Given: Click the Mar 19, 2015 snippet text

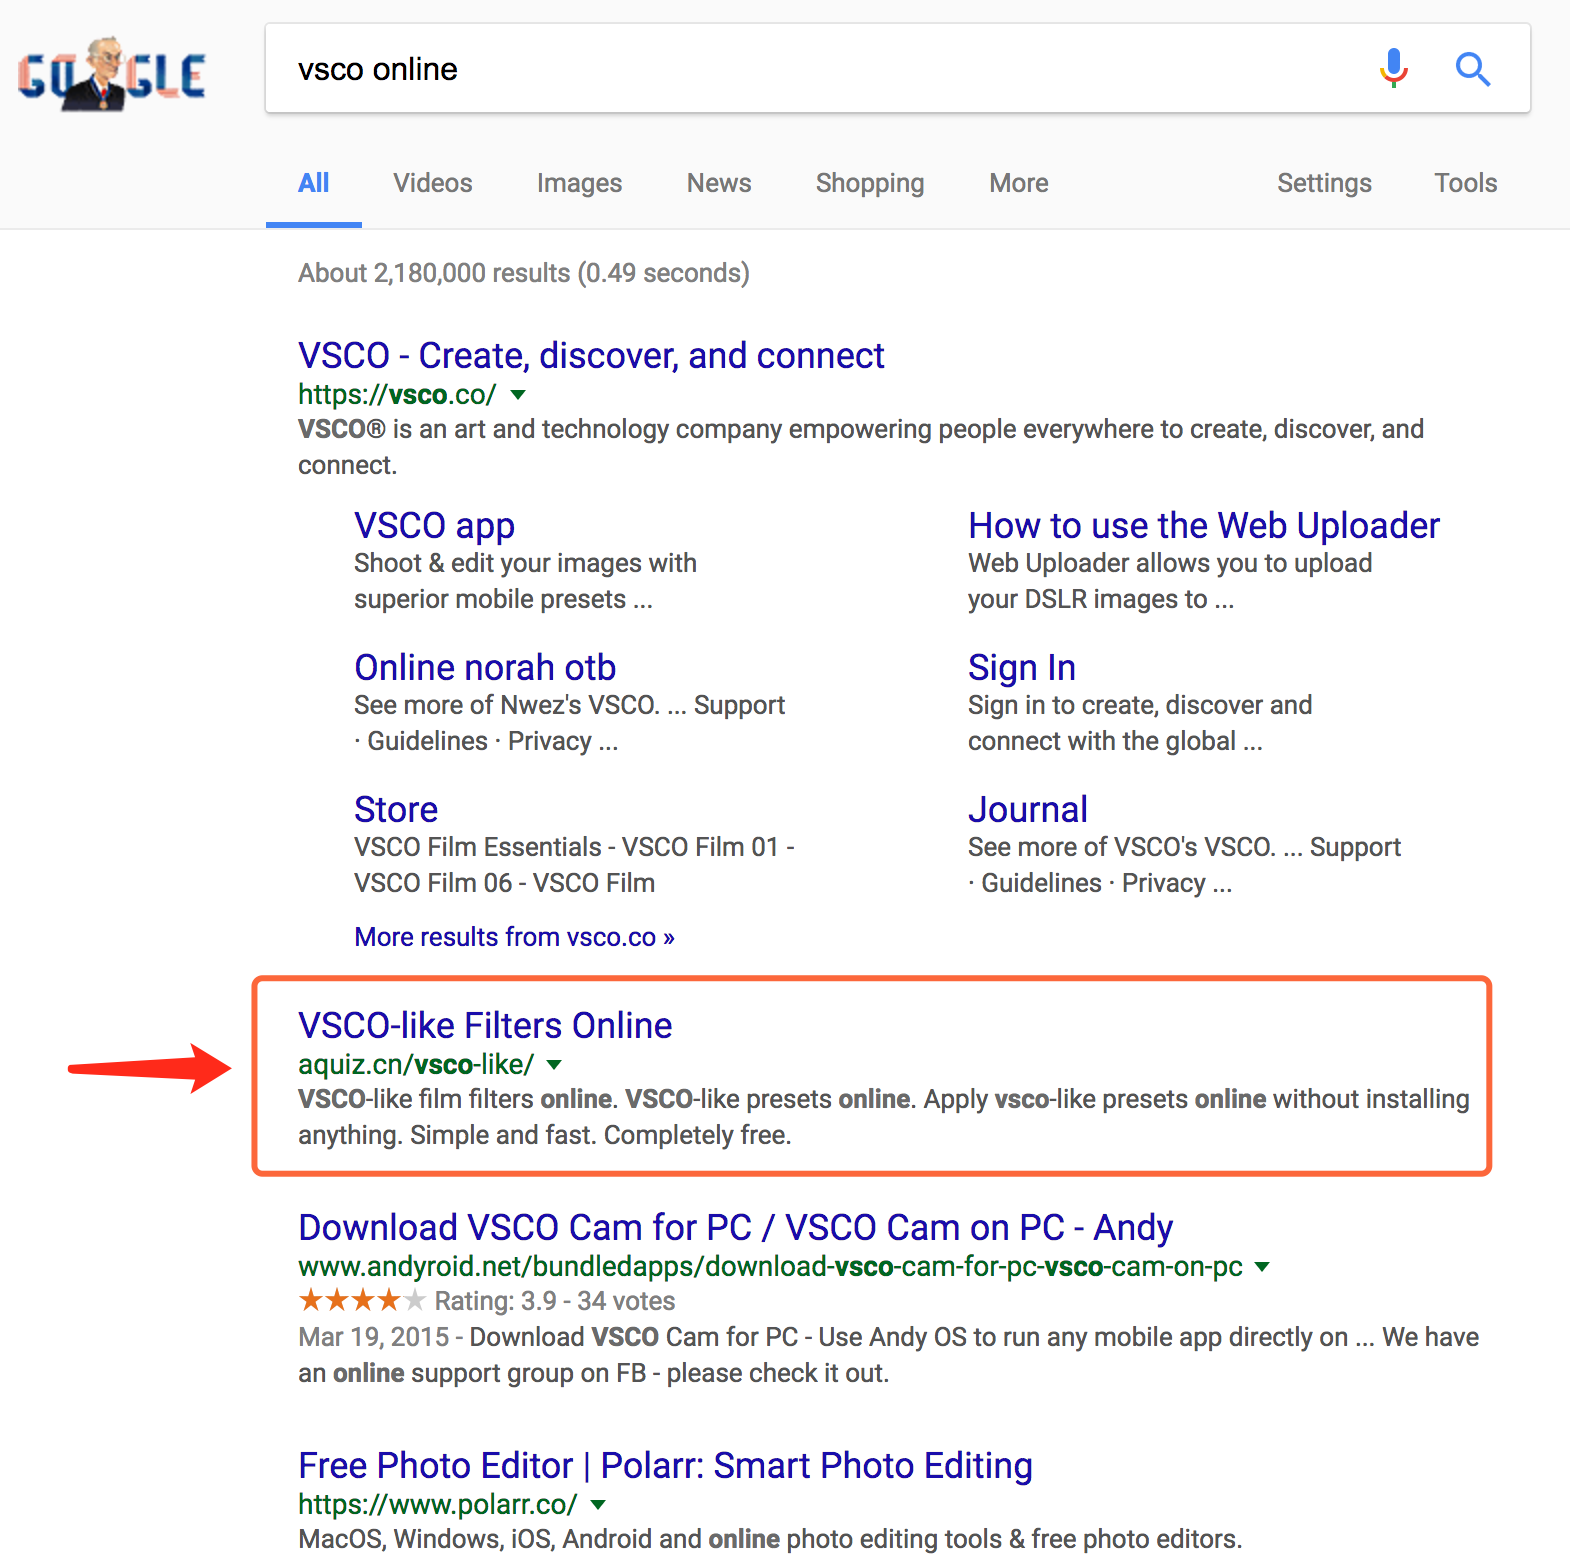Looking at the screenshot, I should click(x=888, y=1355).
